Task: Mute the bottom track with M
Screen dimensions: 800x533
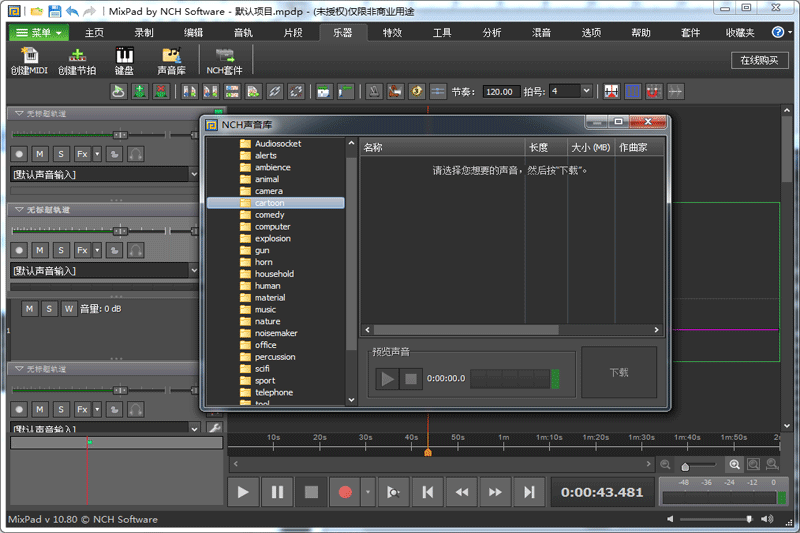Action: pos(40,410)
